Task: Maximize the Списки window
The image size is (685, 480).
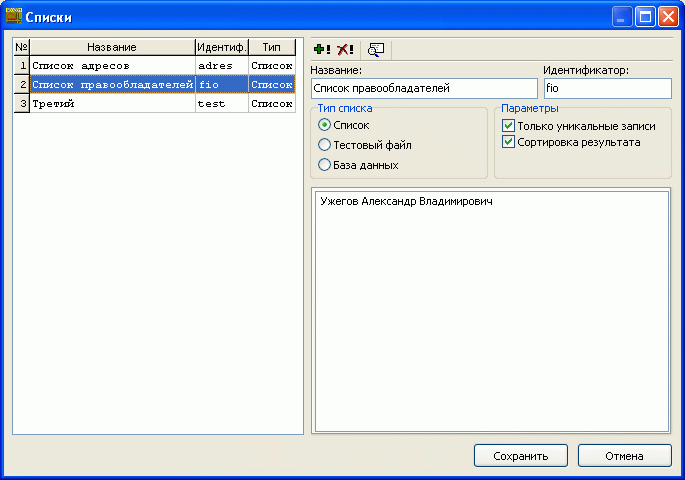Action: click(x=645, y=17)
